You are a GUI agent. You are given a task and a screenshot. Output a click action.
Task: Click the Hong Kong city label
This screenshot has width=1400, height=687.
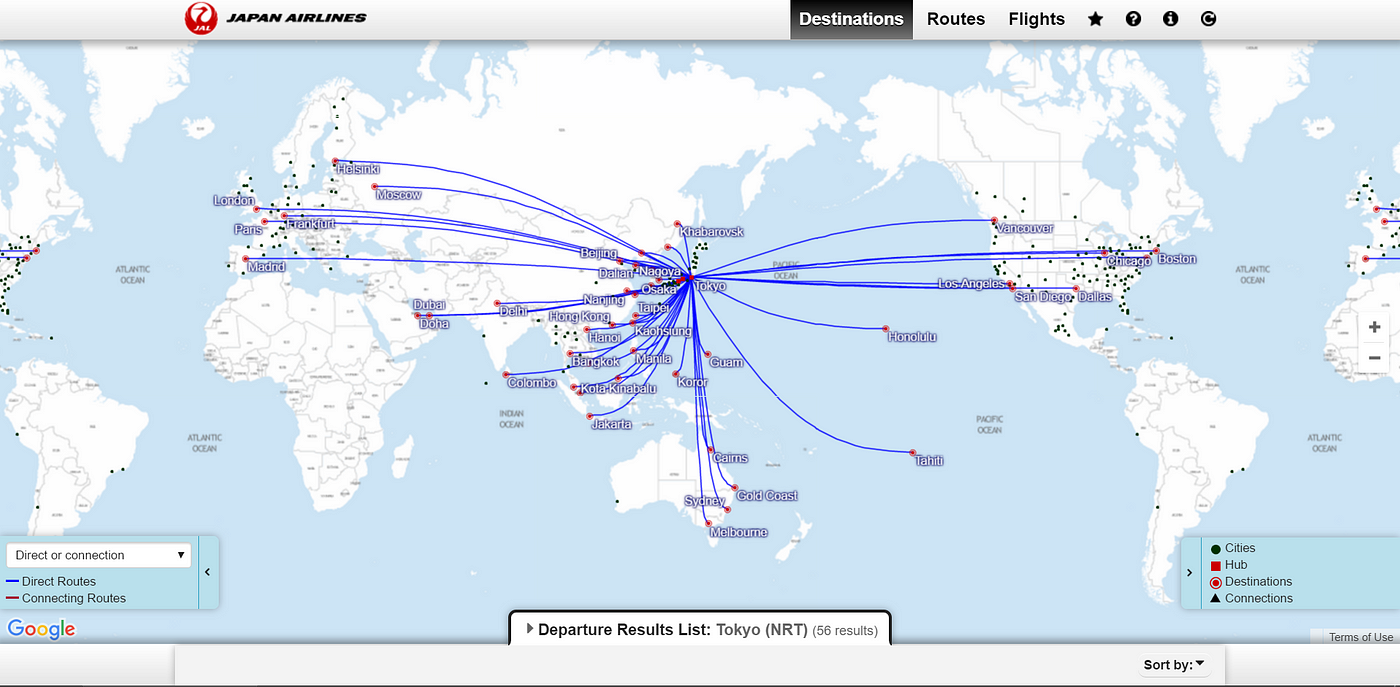pos(579,317)
